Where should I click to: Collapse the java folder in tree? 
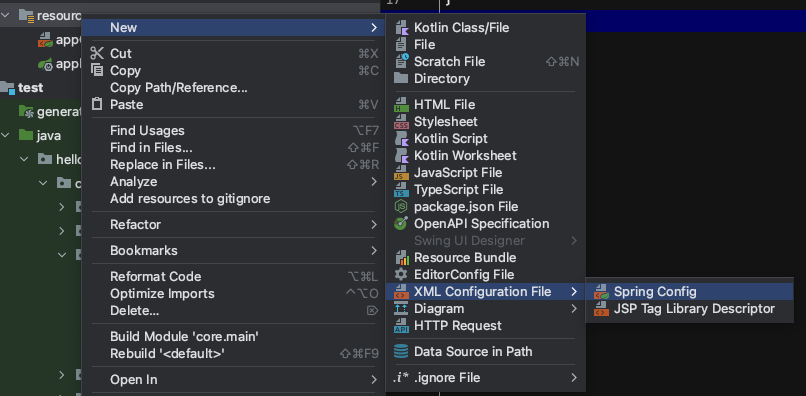(6, 136)
